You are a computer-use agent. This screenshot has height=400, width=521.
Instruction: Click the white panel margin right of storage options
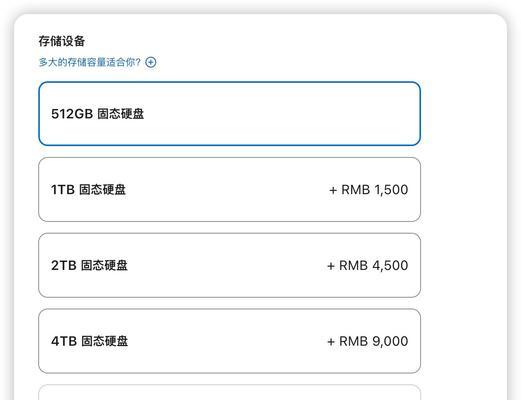click(x=463, y=227)
